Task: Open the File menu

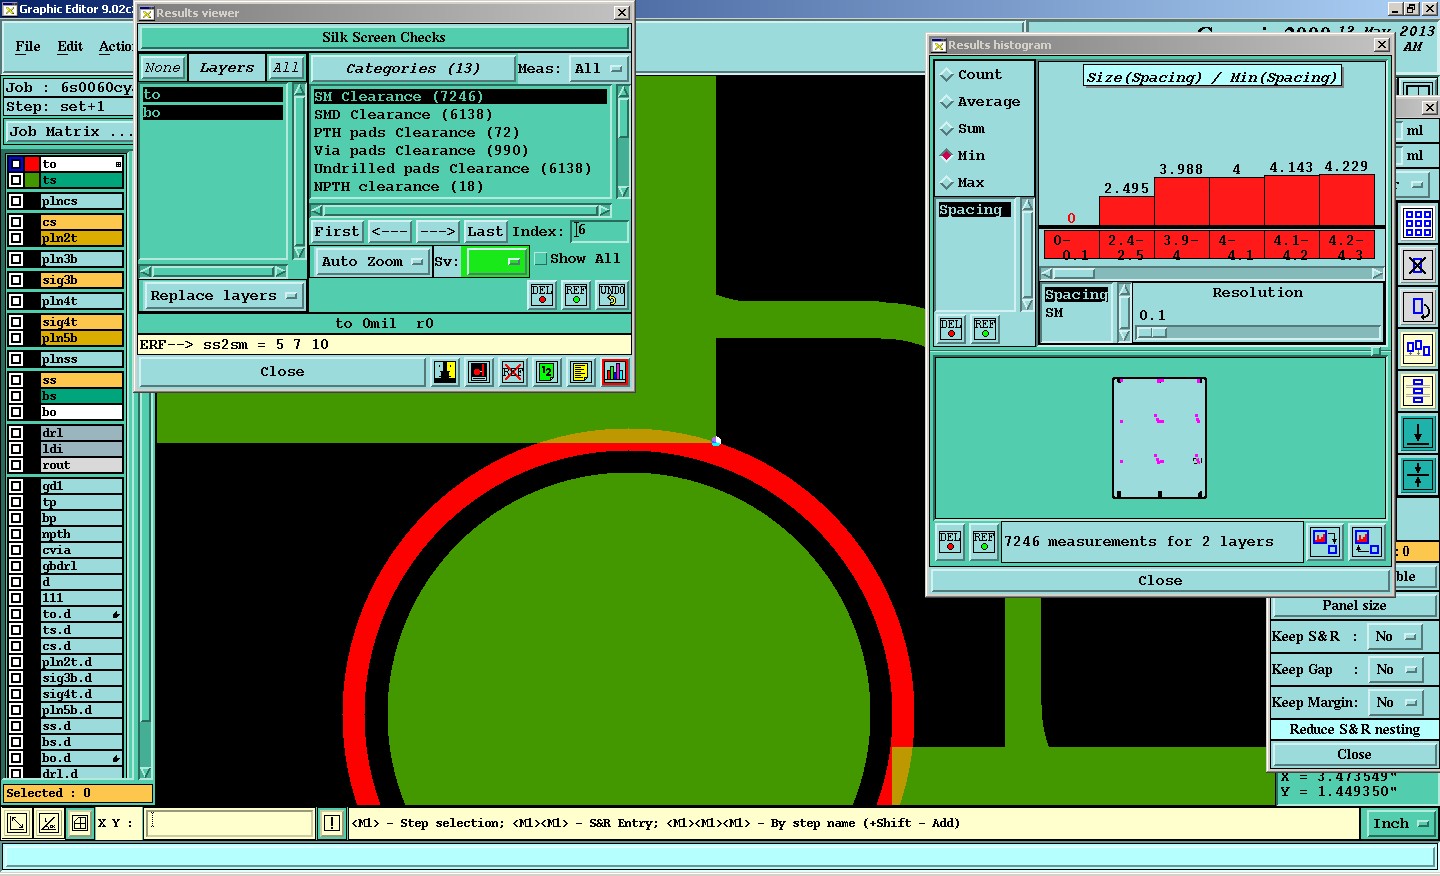Action: coord(28,46)
